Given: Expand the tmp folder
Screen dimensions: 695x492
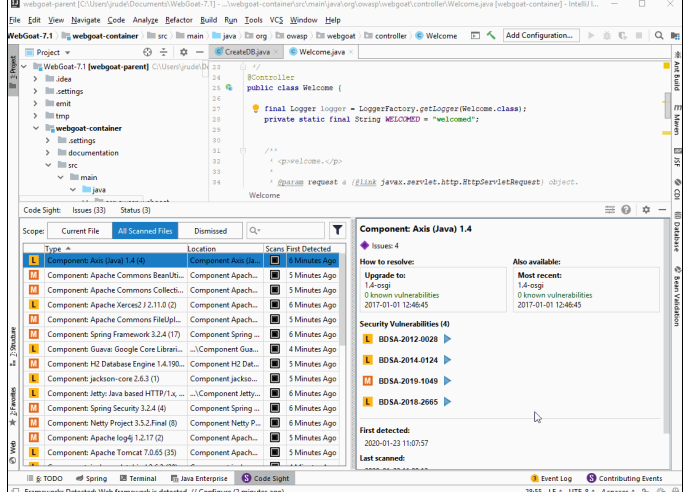Looking at the screenshot, I should (35, 116).
